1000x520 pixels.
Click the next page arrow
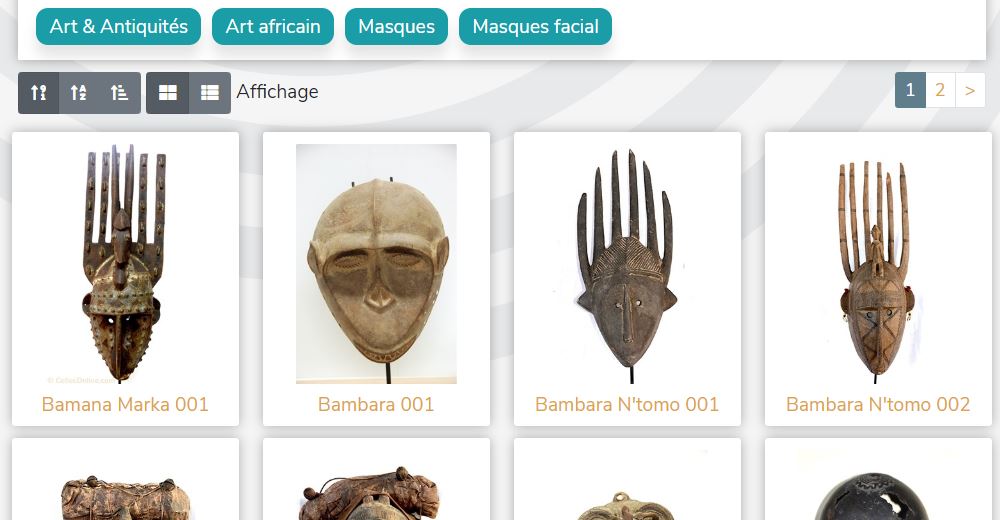(x=970, y=90)
